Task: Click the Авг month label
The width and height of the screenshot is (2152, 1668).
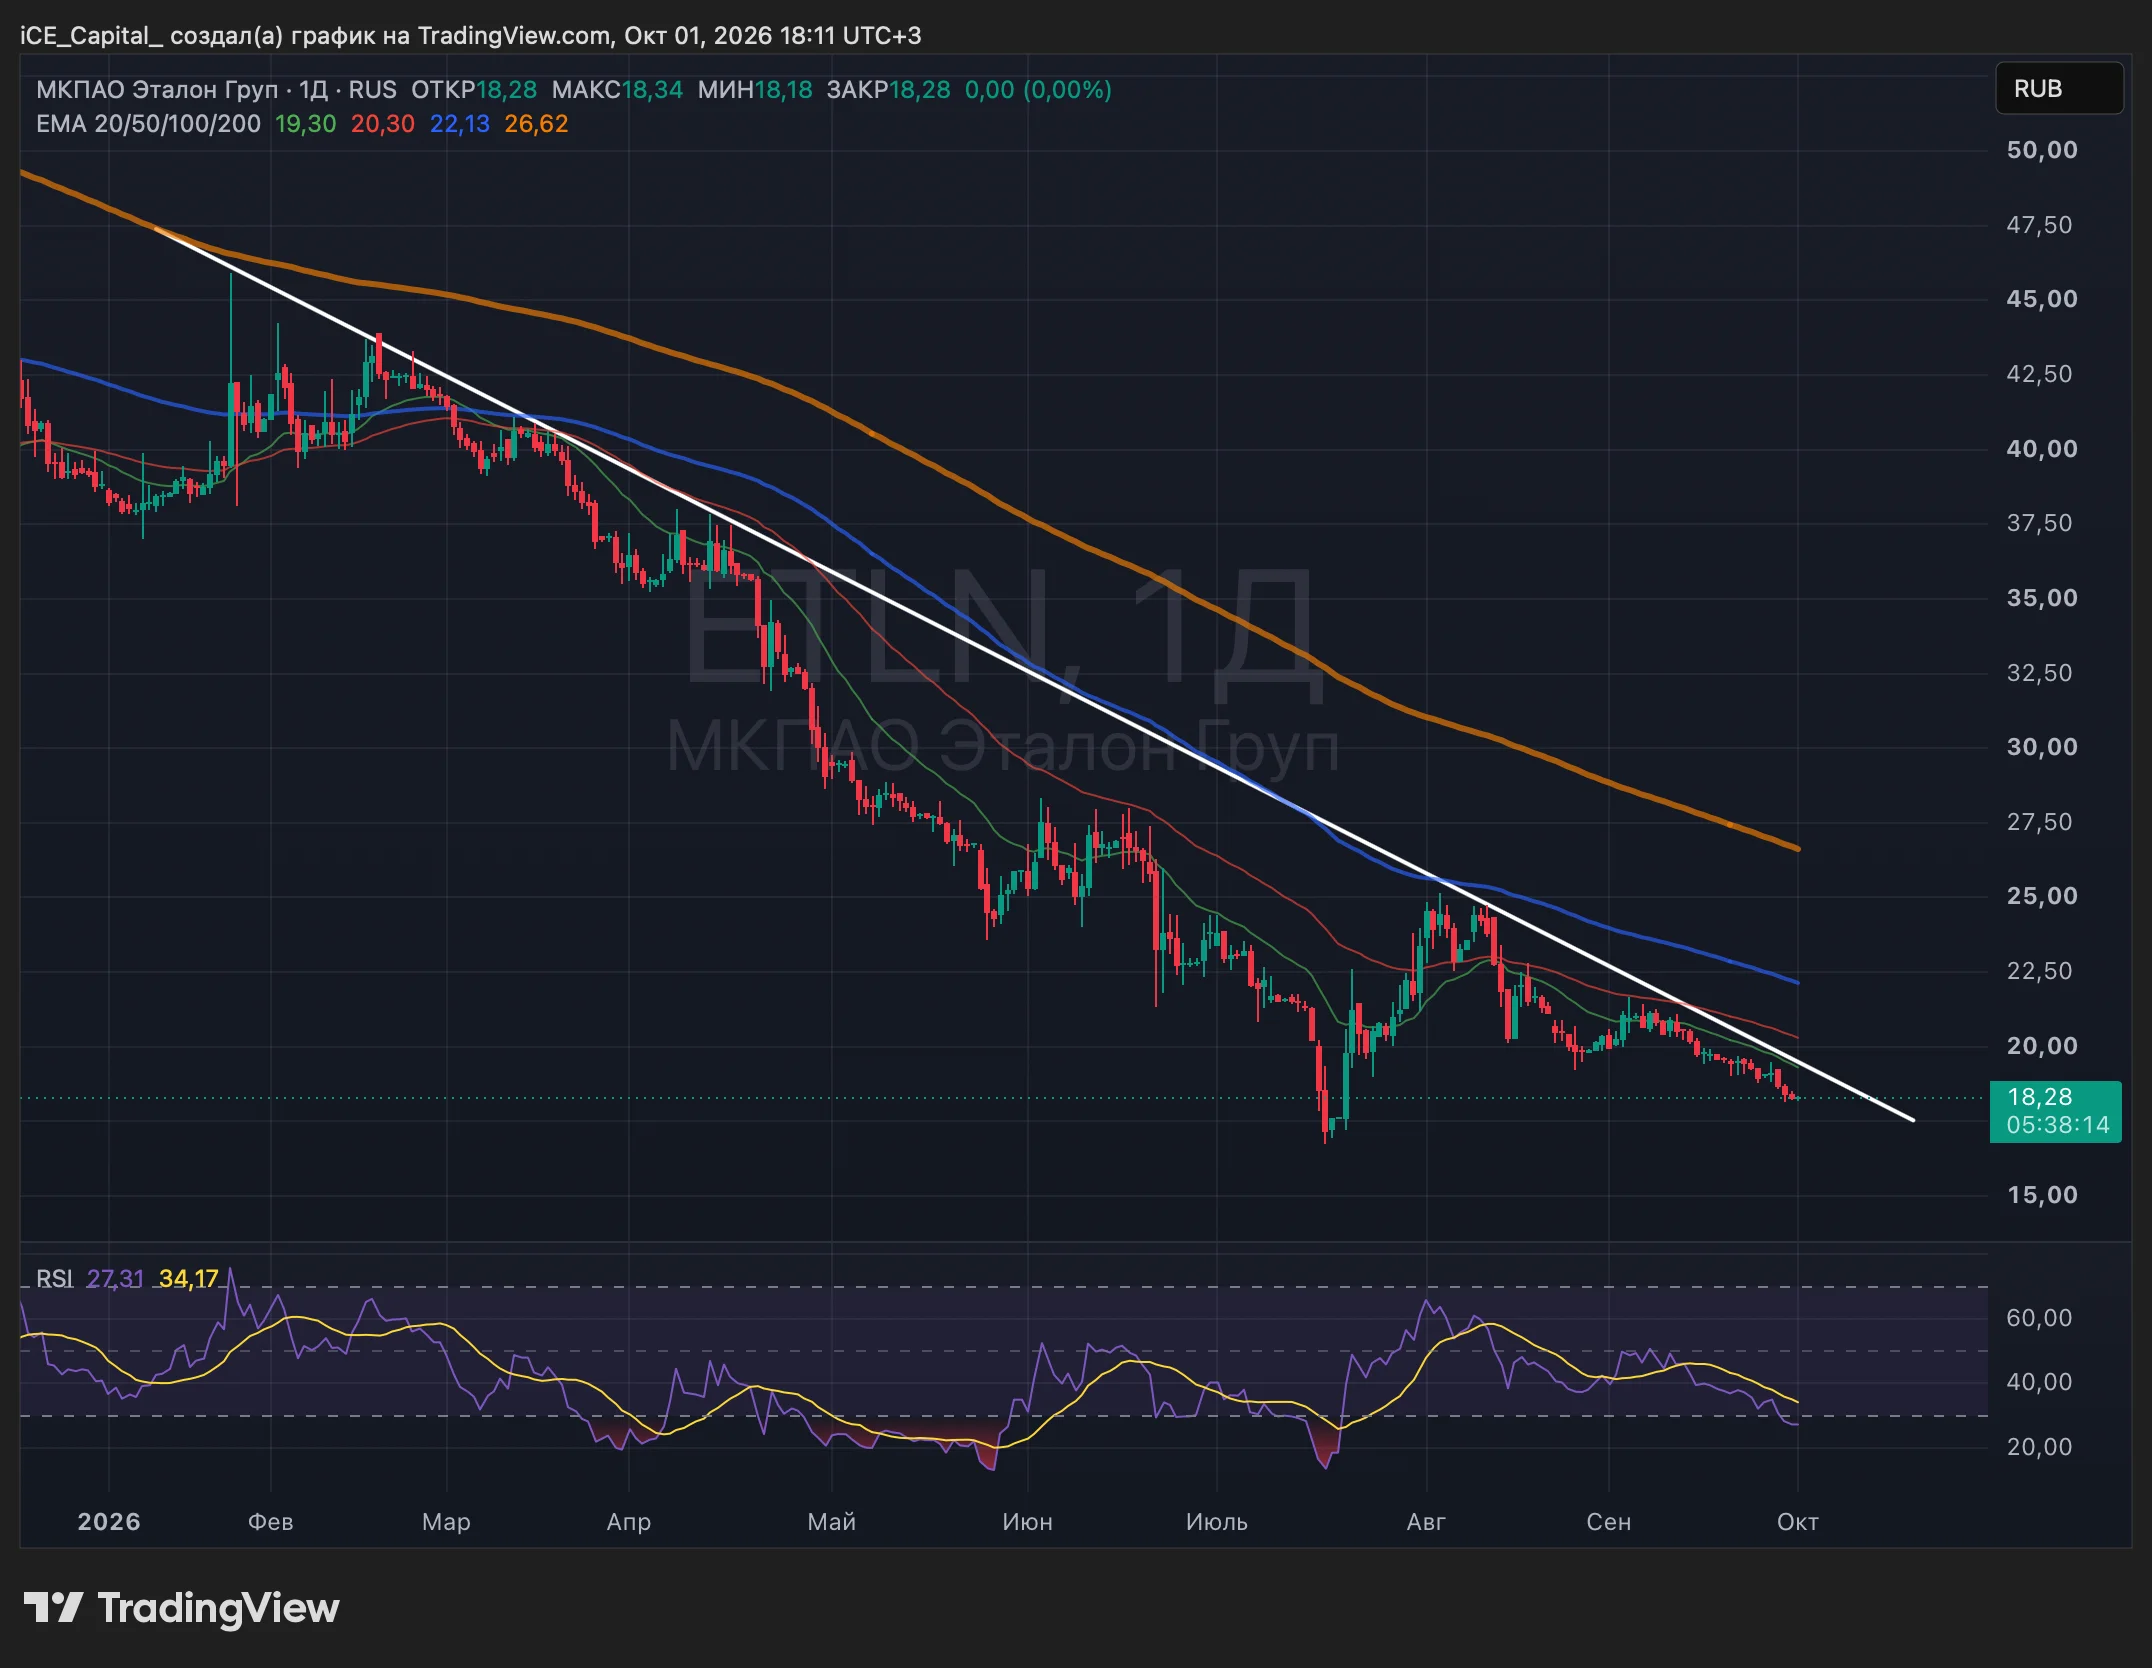Action: pyautogui.click(x=1427, y=1522)
